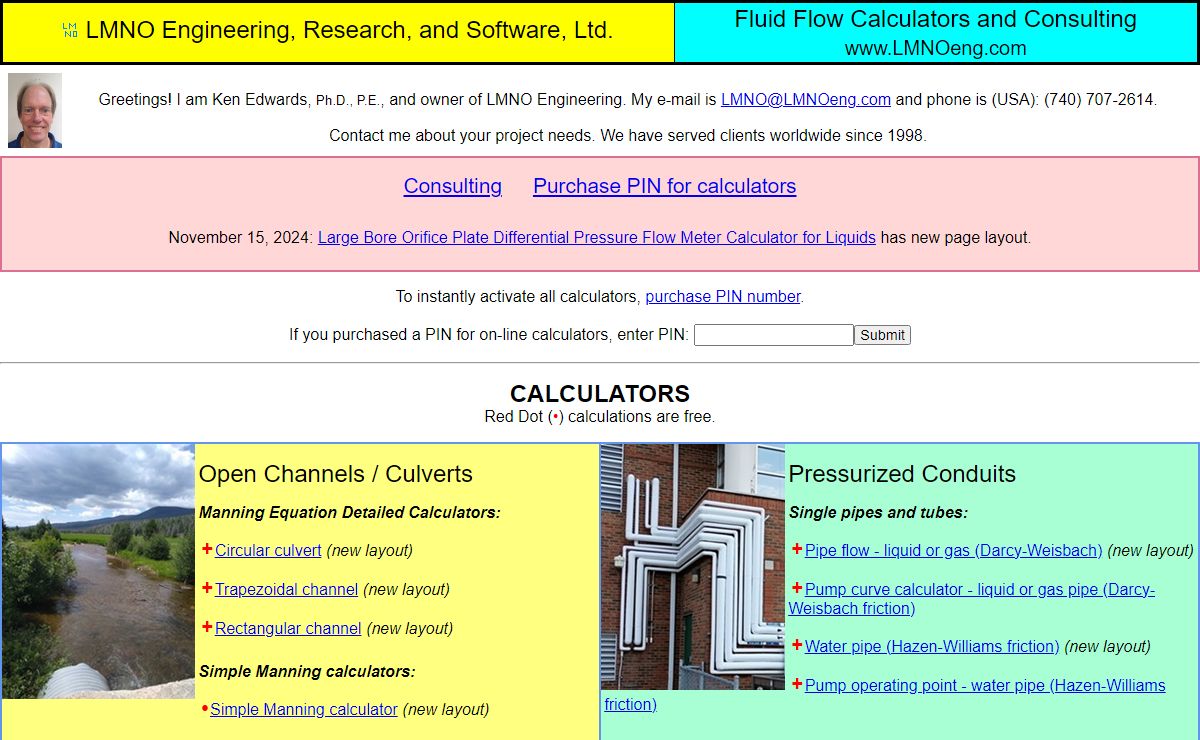The height and width of the screenshot is (740, 1200).
Task: Click Ken Edwards portrait photo
Action: [x=35, y=110]
